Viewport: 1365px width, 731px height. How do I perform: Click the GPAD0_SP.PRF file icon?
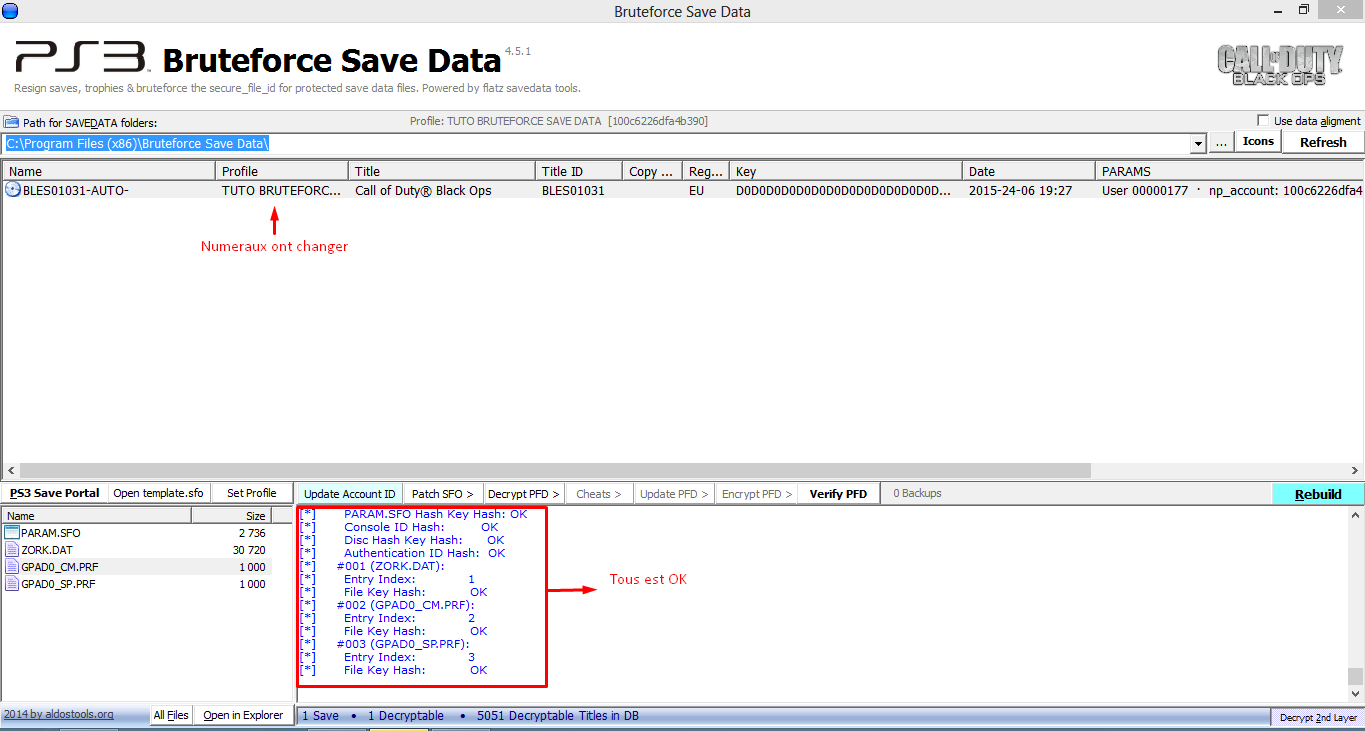tap(12, 584)
